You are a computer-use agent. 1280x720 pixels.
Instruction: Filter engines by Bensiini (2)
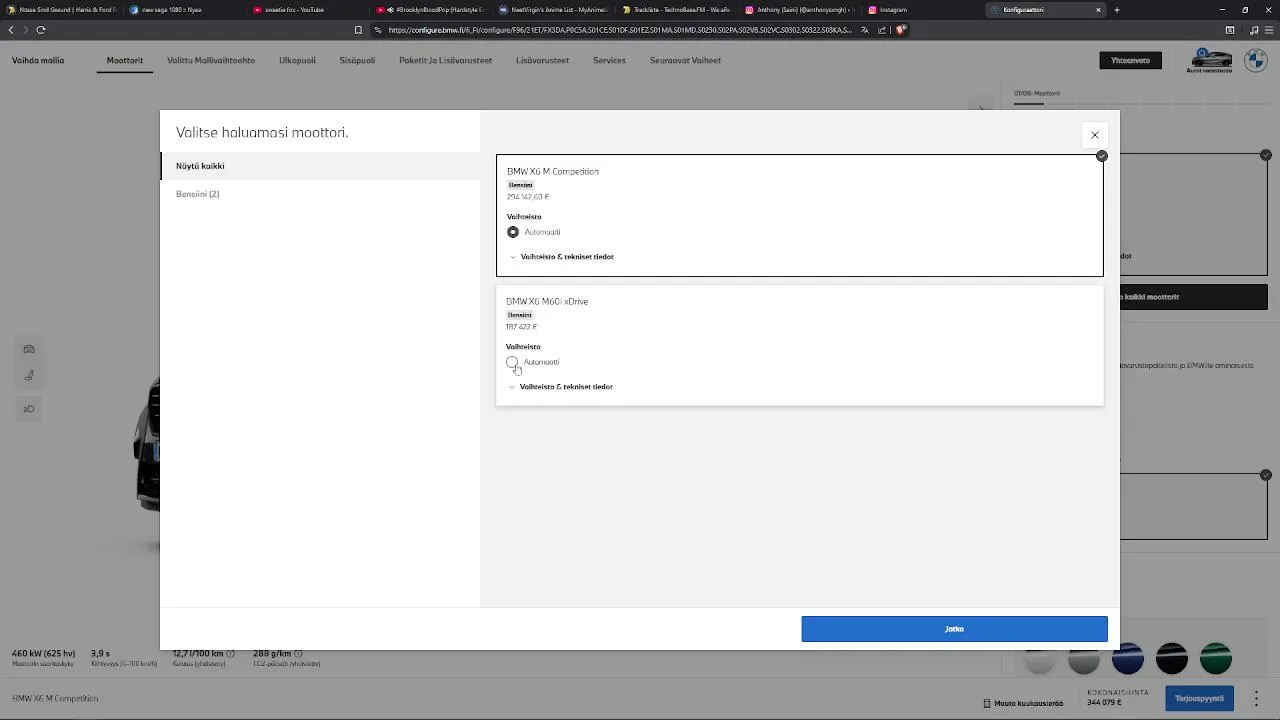(x=197, y=194)
